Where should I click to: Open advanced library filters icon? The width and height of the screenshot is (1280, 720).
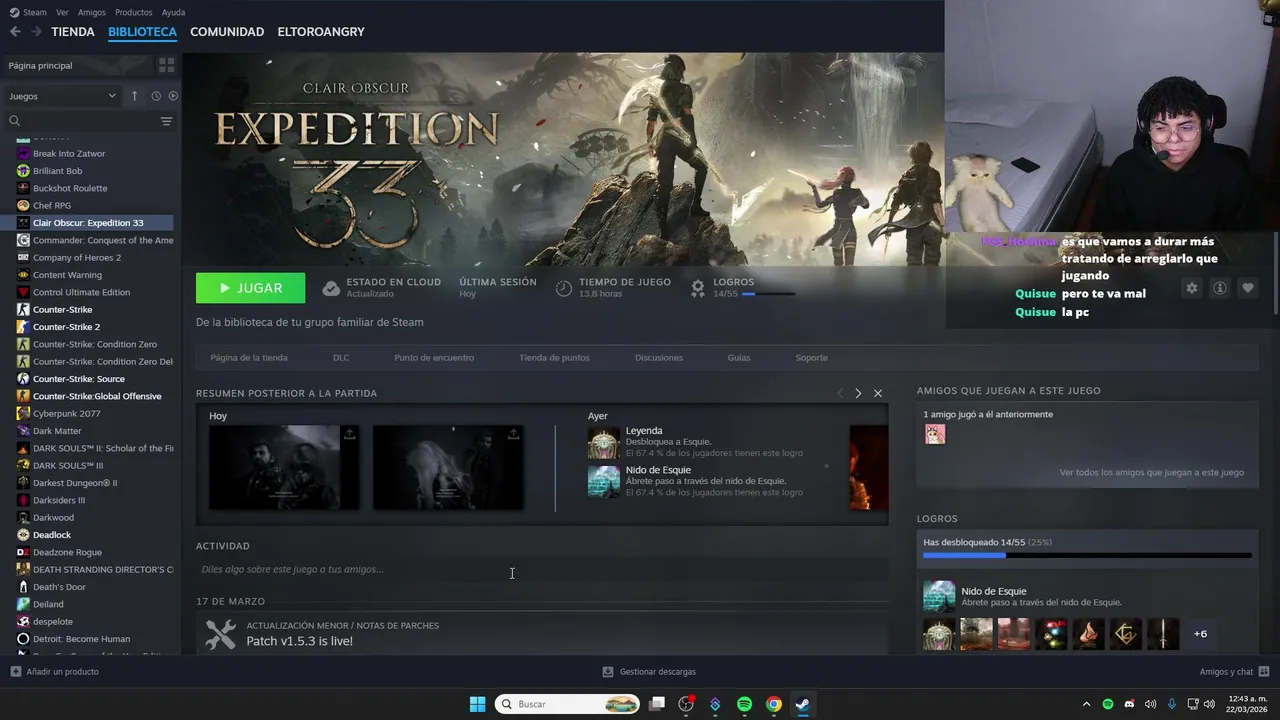tap(167, 121)
